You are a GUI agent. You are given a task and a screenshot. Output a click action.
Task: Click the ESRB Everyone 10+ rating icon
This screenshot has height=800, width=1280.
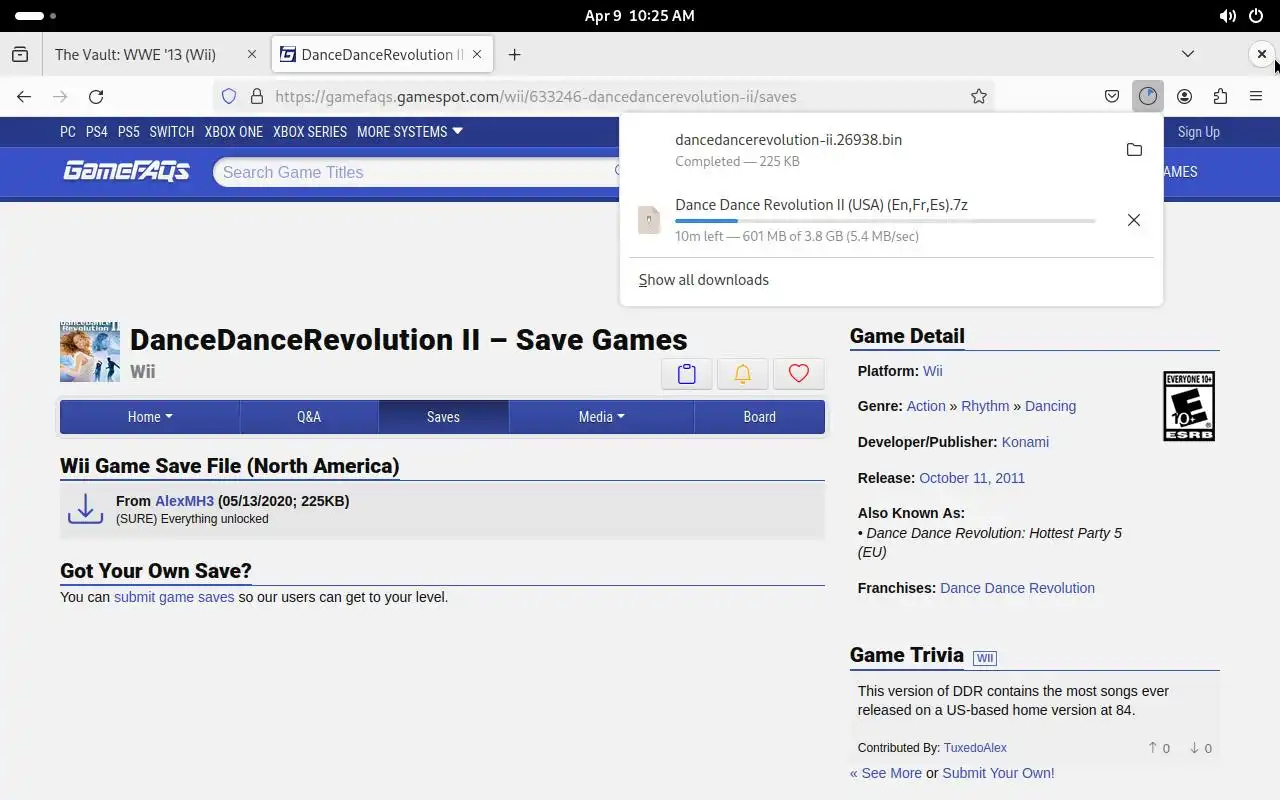(x=1189, y=406)
